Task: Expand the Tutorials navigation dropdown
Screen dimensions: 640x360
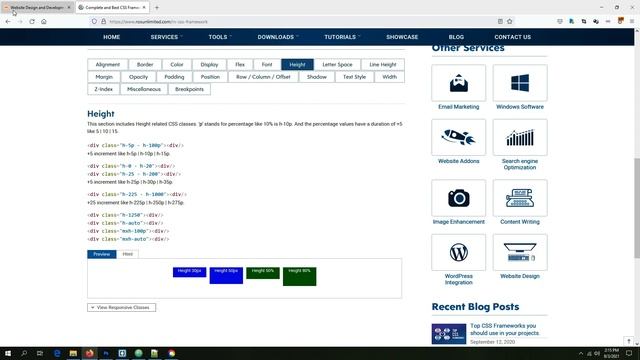Action: (x=342, y=37)
